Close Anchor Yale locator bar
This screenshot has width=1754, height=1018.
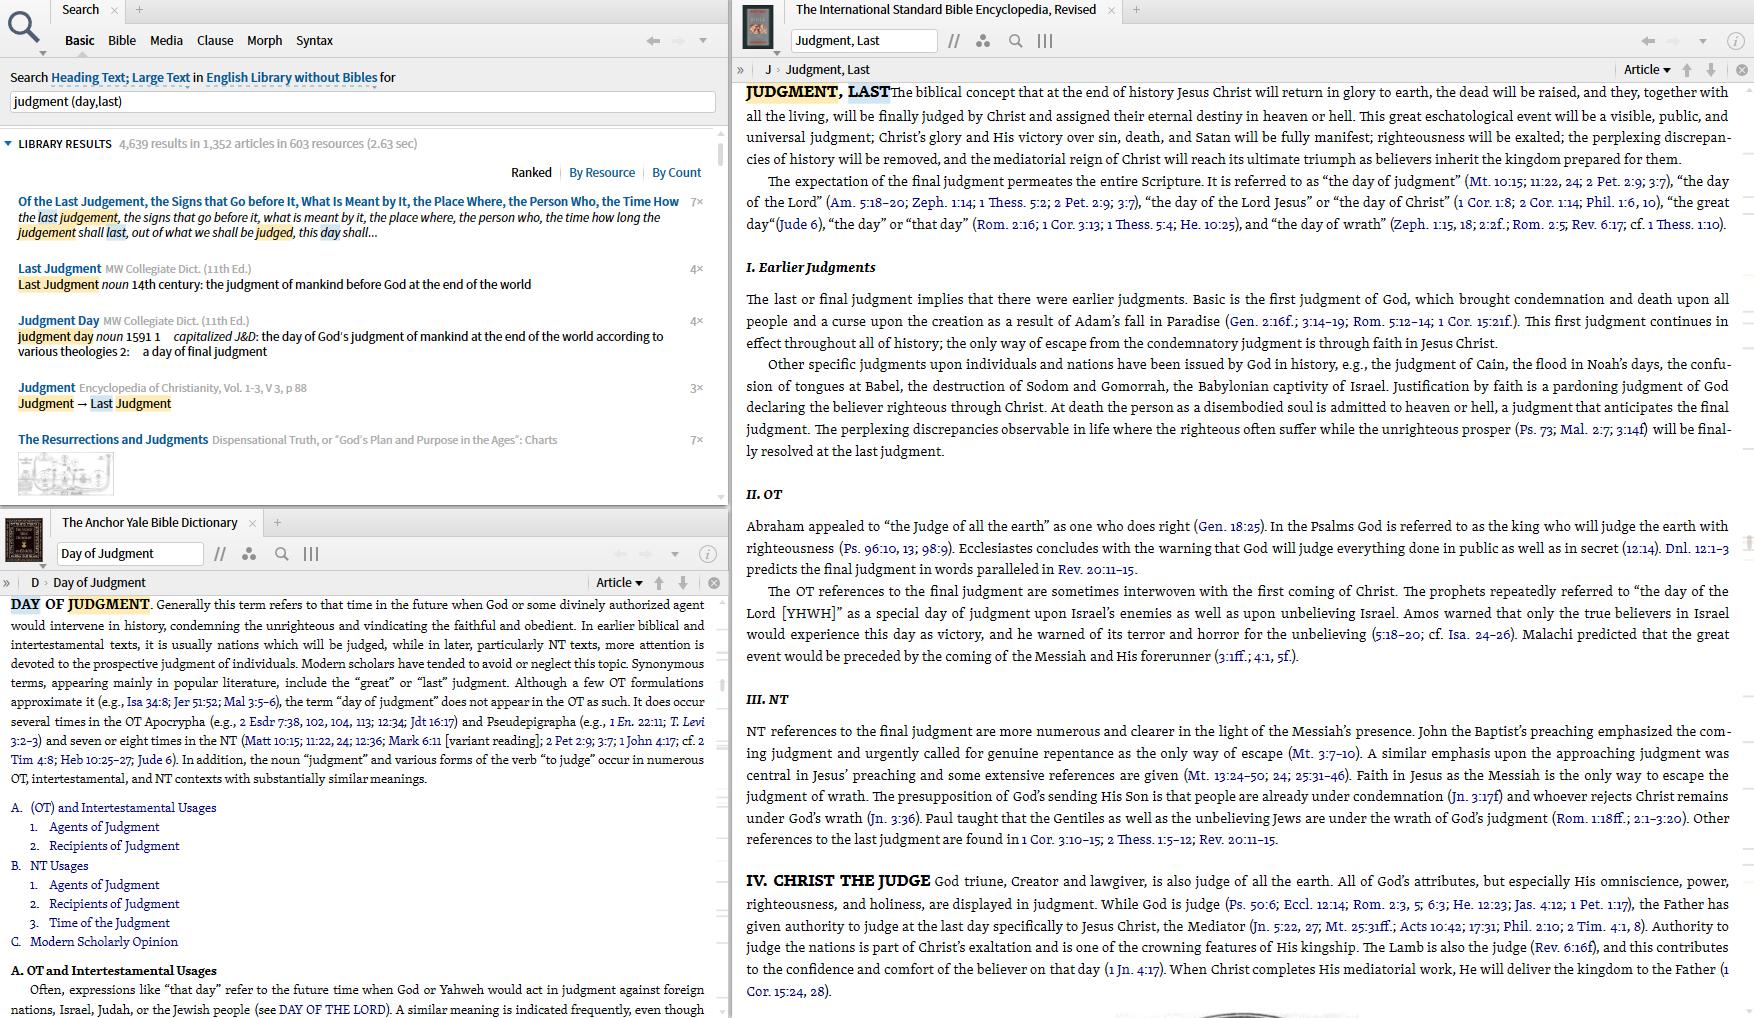[714, 583]
